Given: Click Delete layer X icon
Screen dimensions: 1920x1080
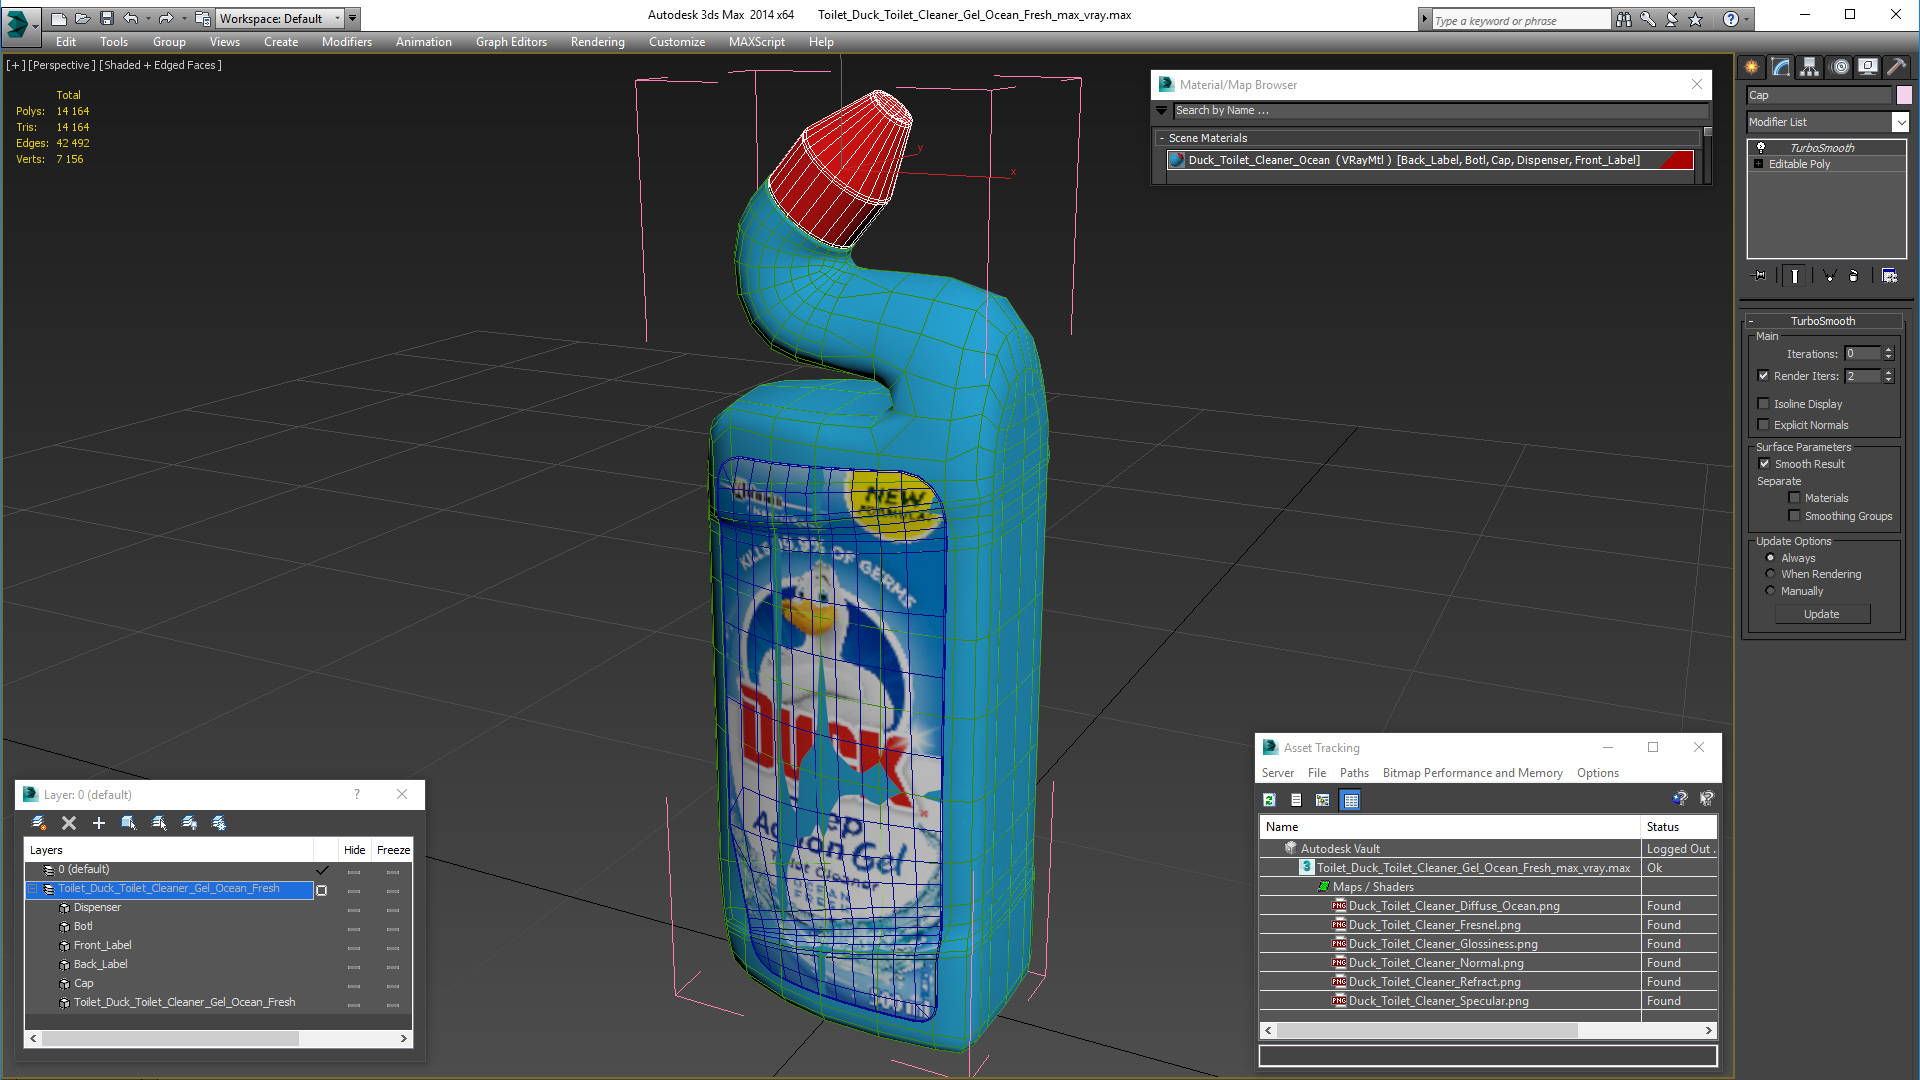Looking at the screenshot, I should [69, 823].
